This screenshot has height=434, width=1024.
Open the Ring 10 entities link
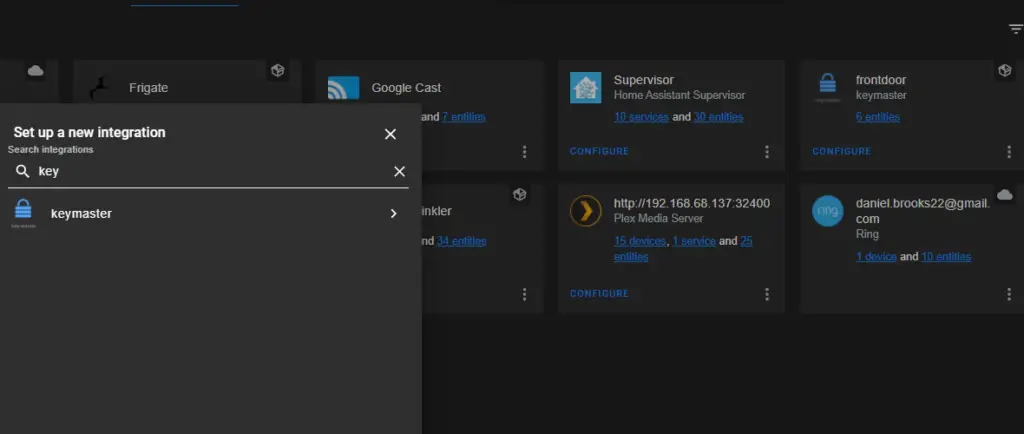[x=946, y=256]
